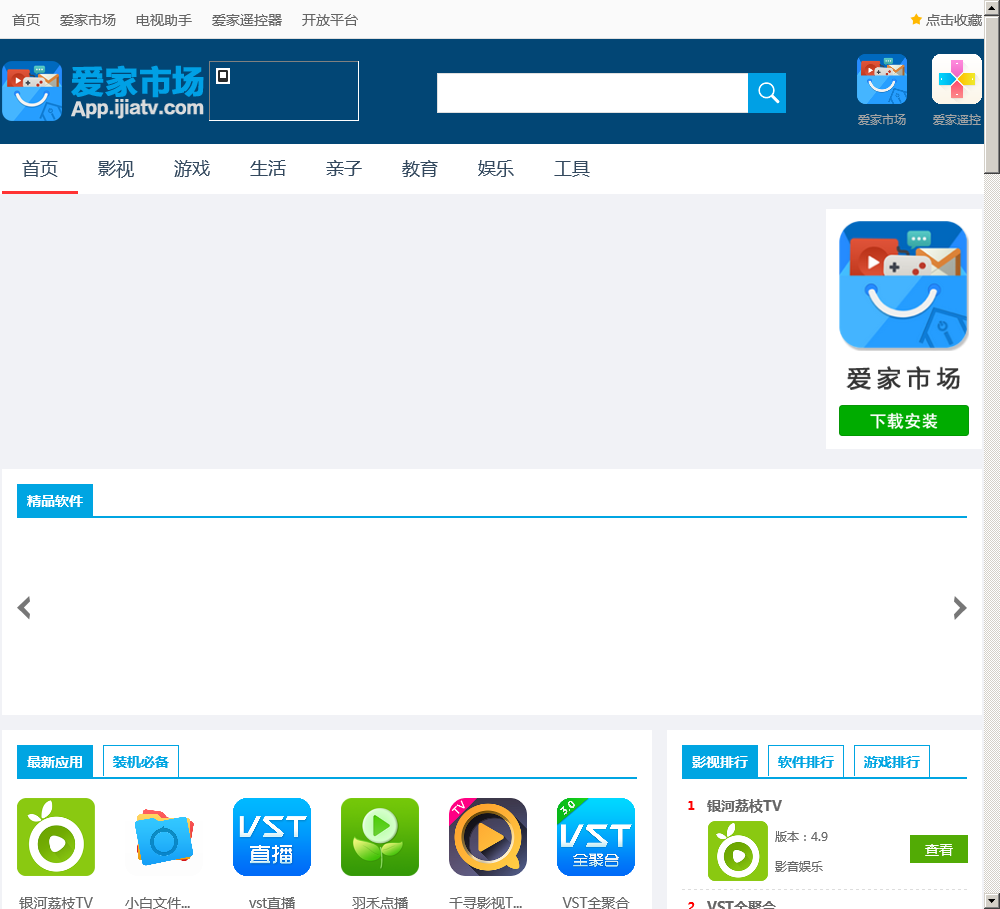
Task: Click the VST全聚合 name under its app icon
Action: pyautogui.click(x=596, y=902)
